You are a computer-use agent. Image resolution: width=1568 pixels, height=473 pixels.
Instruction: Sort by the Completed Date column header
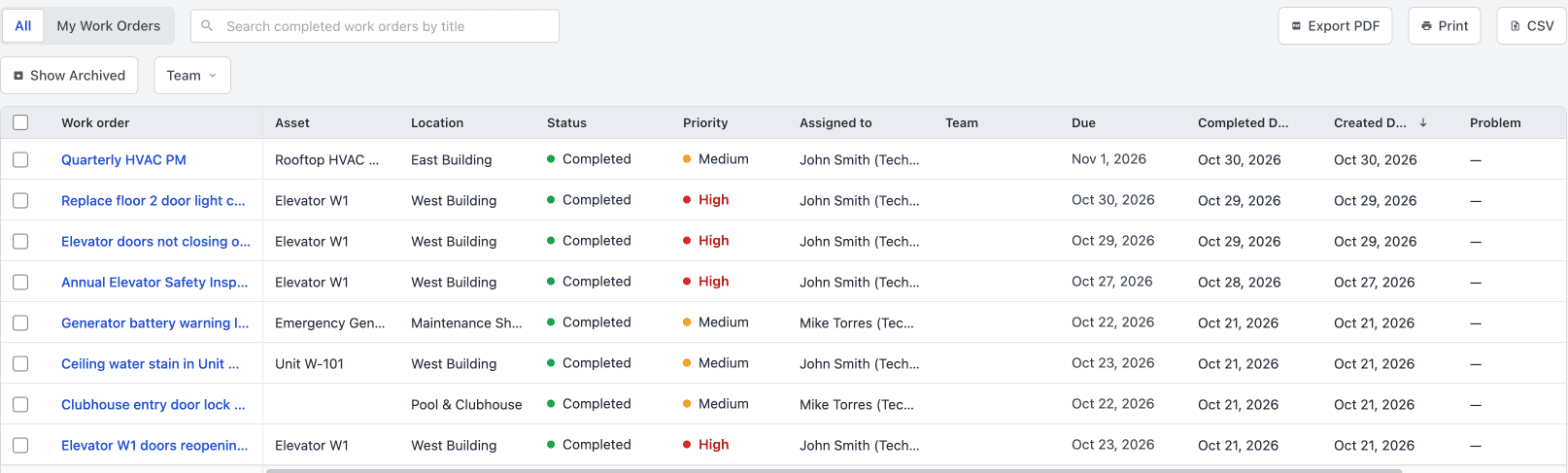1244,123
